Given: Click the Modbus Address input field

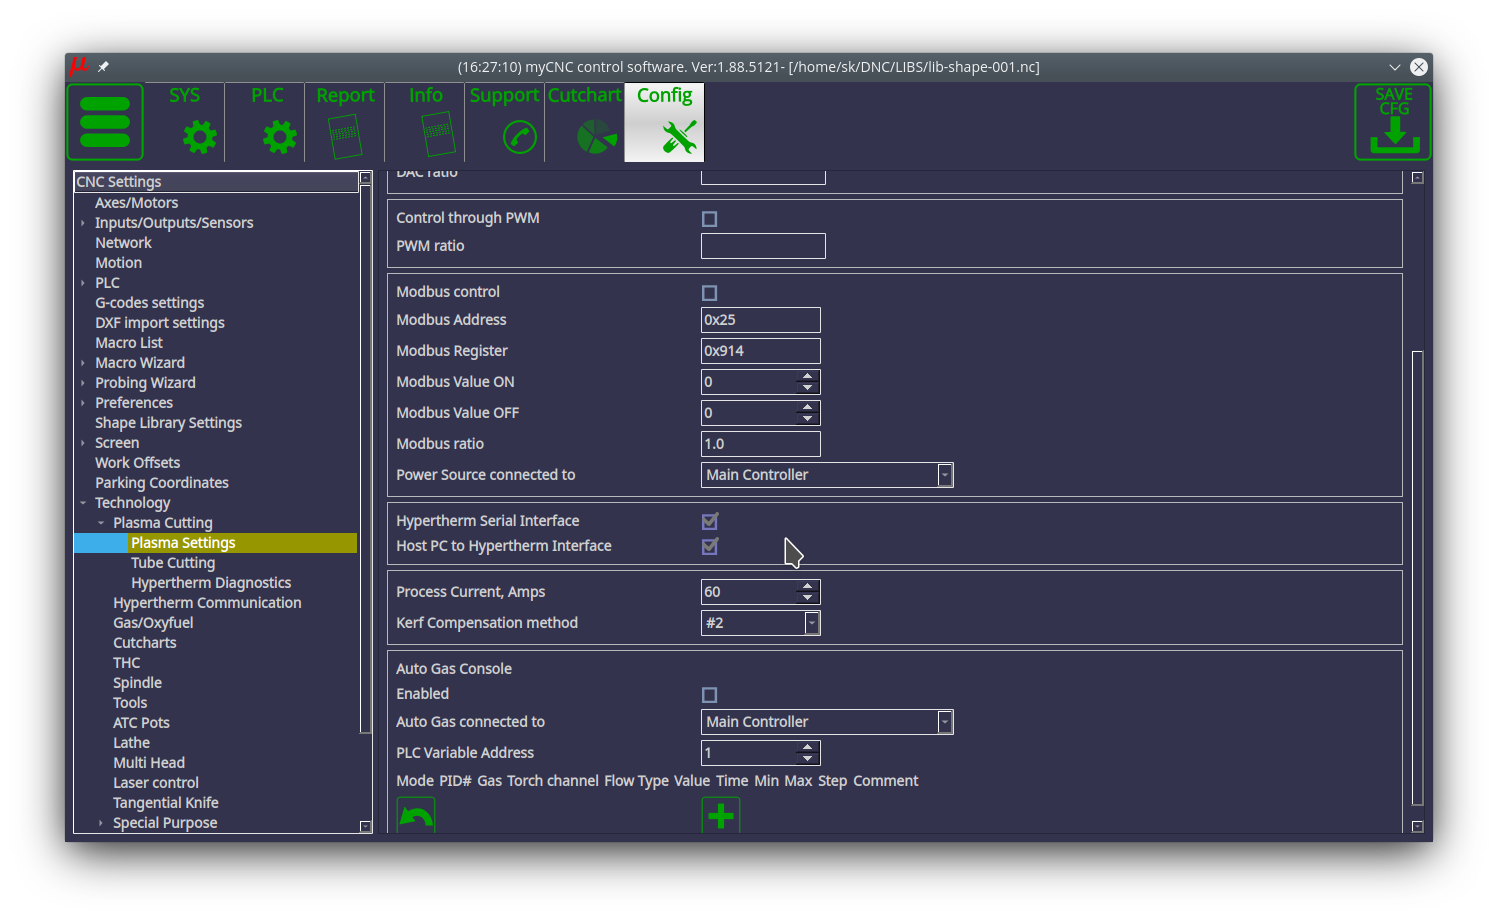Looking at the screenshot, I should coord(760,320).
